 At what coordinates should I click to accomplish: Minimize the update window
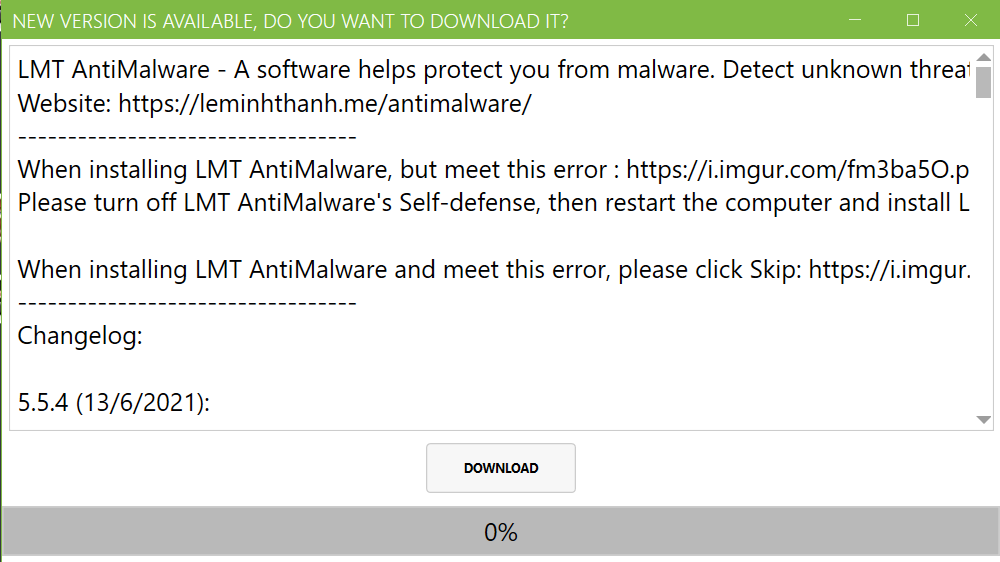click(857, 20)
